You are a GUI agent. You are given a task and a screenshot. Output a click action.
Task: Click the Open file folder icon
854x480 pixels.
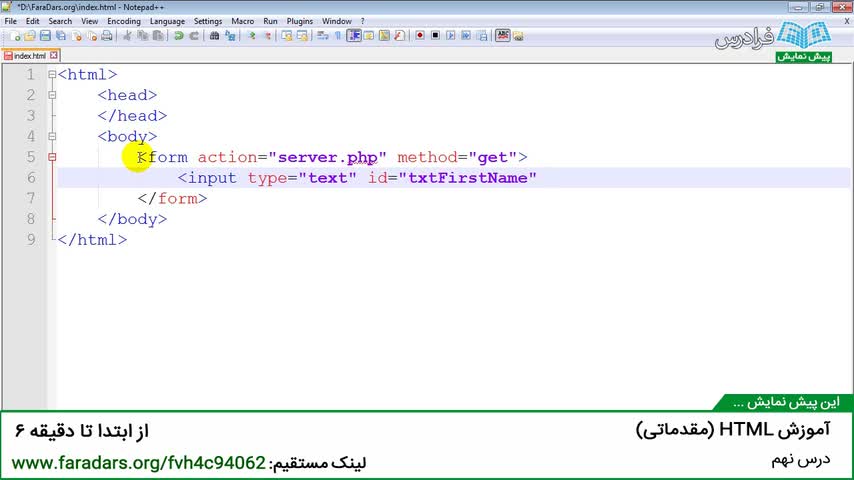[x=30, y=36]
